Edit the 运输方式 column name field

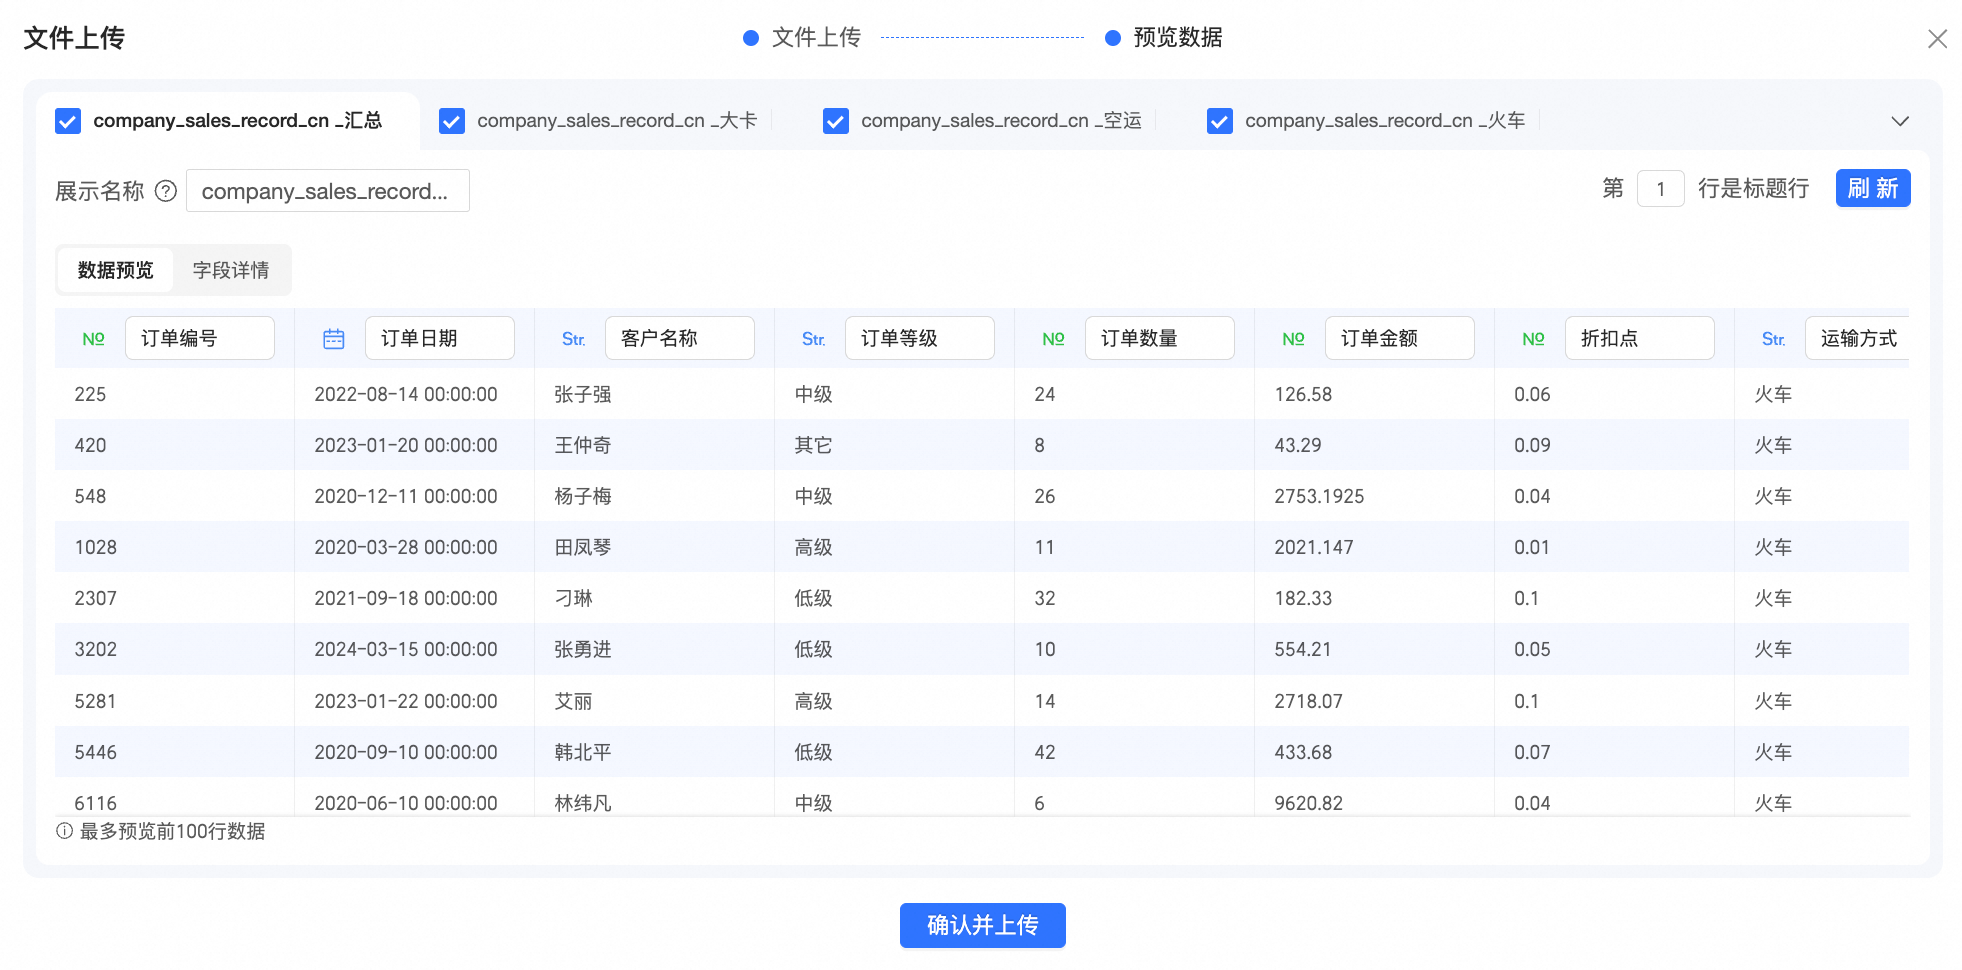1857,338
